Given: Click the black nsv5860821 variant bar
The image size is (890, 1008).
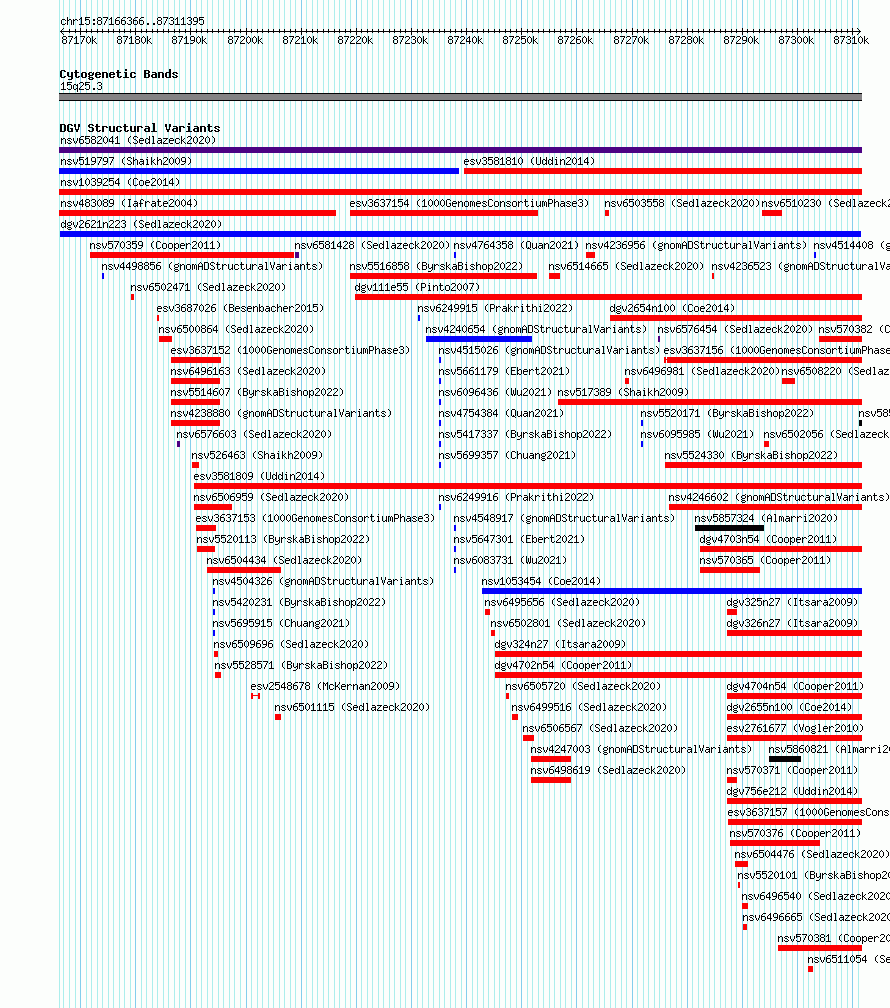Looking at the screenshot, I should pos(785,760).
